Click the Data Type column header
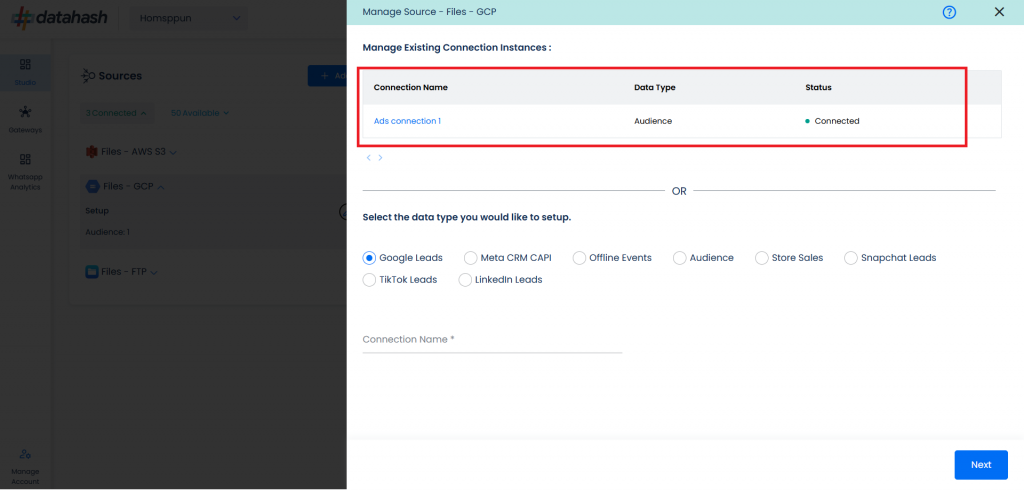This screenshot has width=1024, height=493. tap(654, 87)
